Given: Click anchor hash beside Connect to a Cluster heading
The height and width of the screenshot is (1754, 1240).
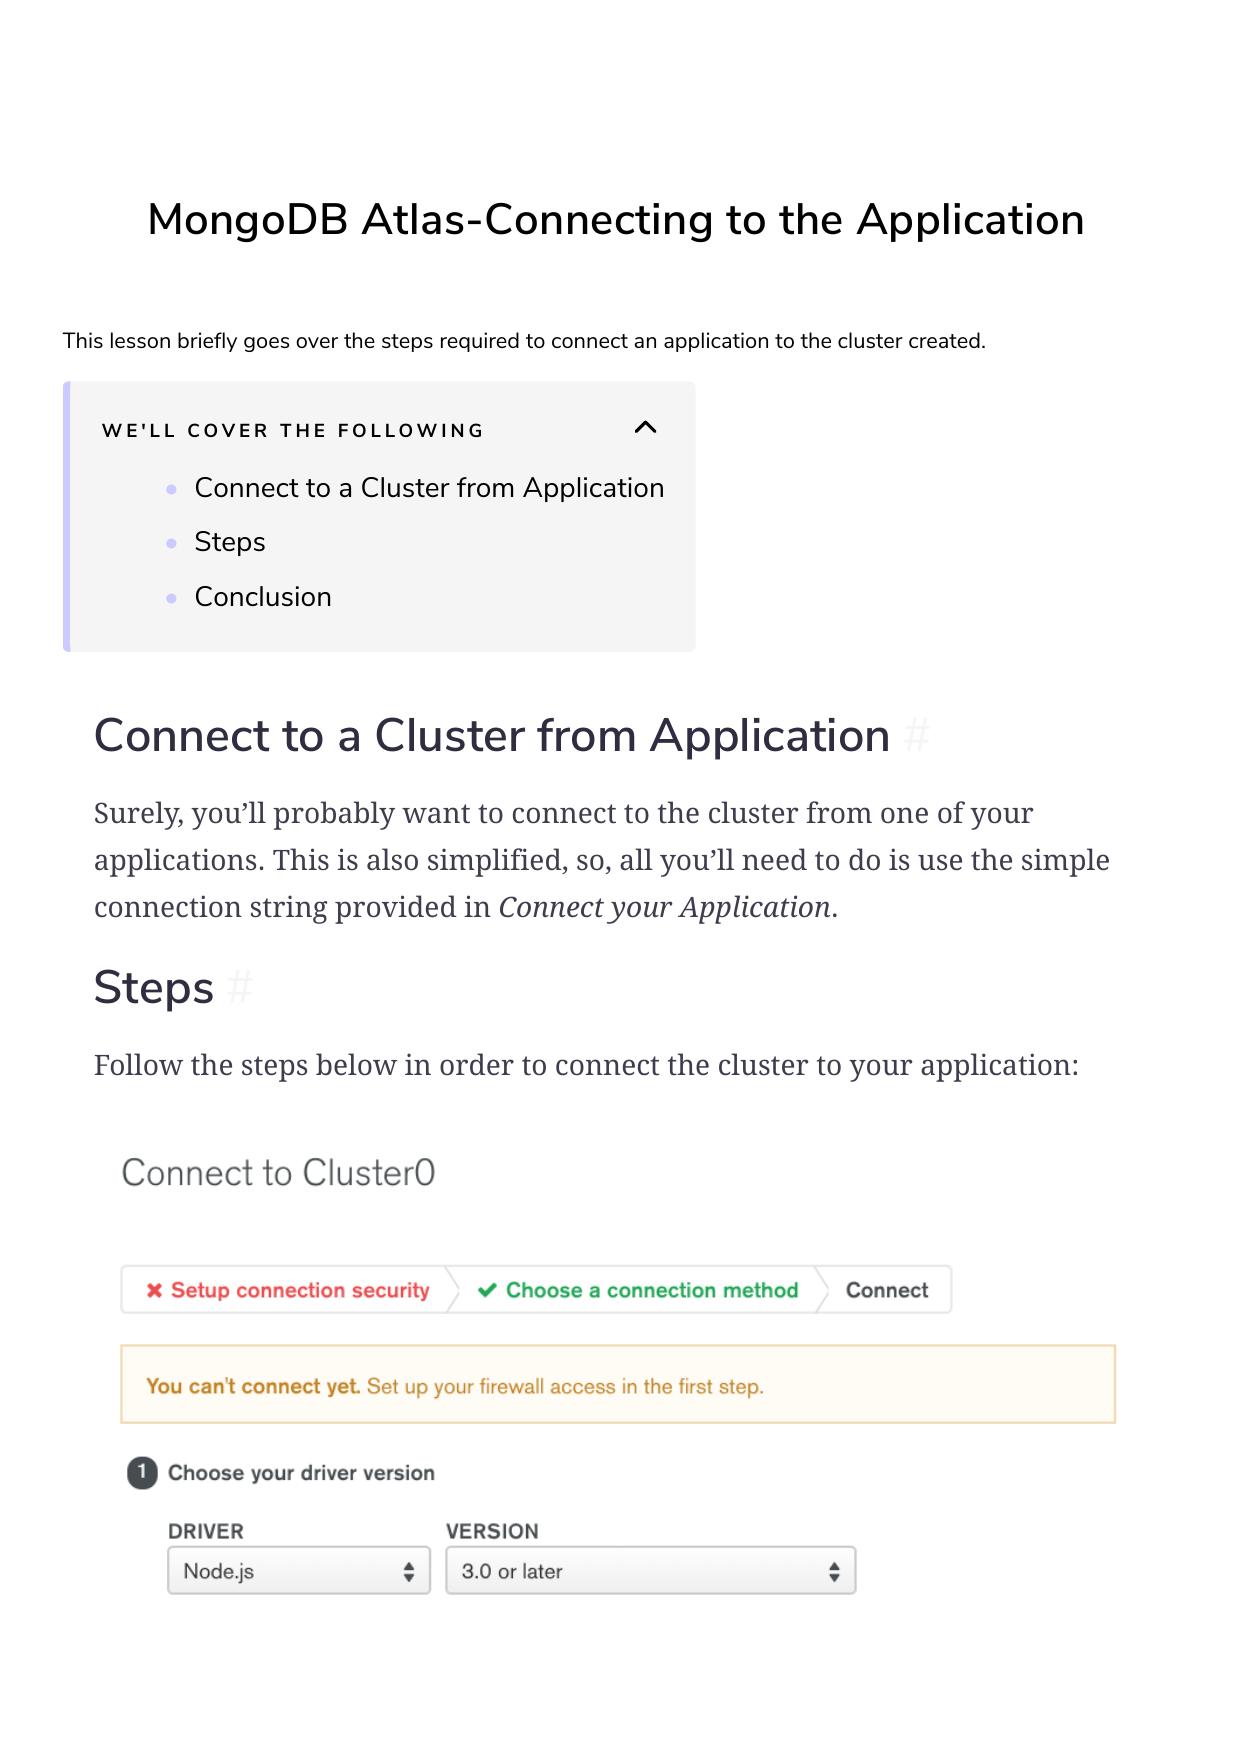Looking at the screenshot, I should (916, 736).
